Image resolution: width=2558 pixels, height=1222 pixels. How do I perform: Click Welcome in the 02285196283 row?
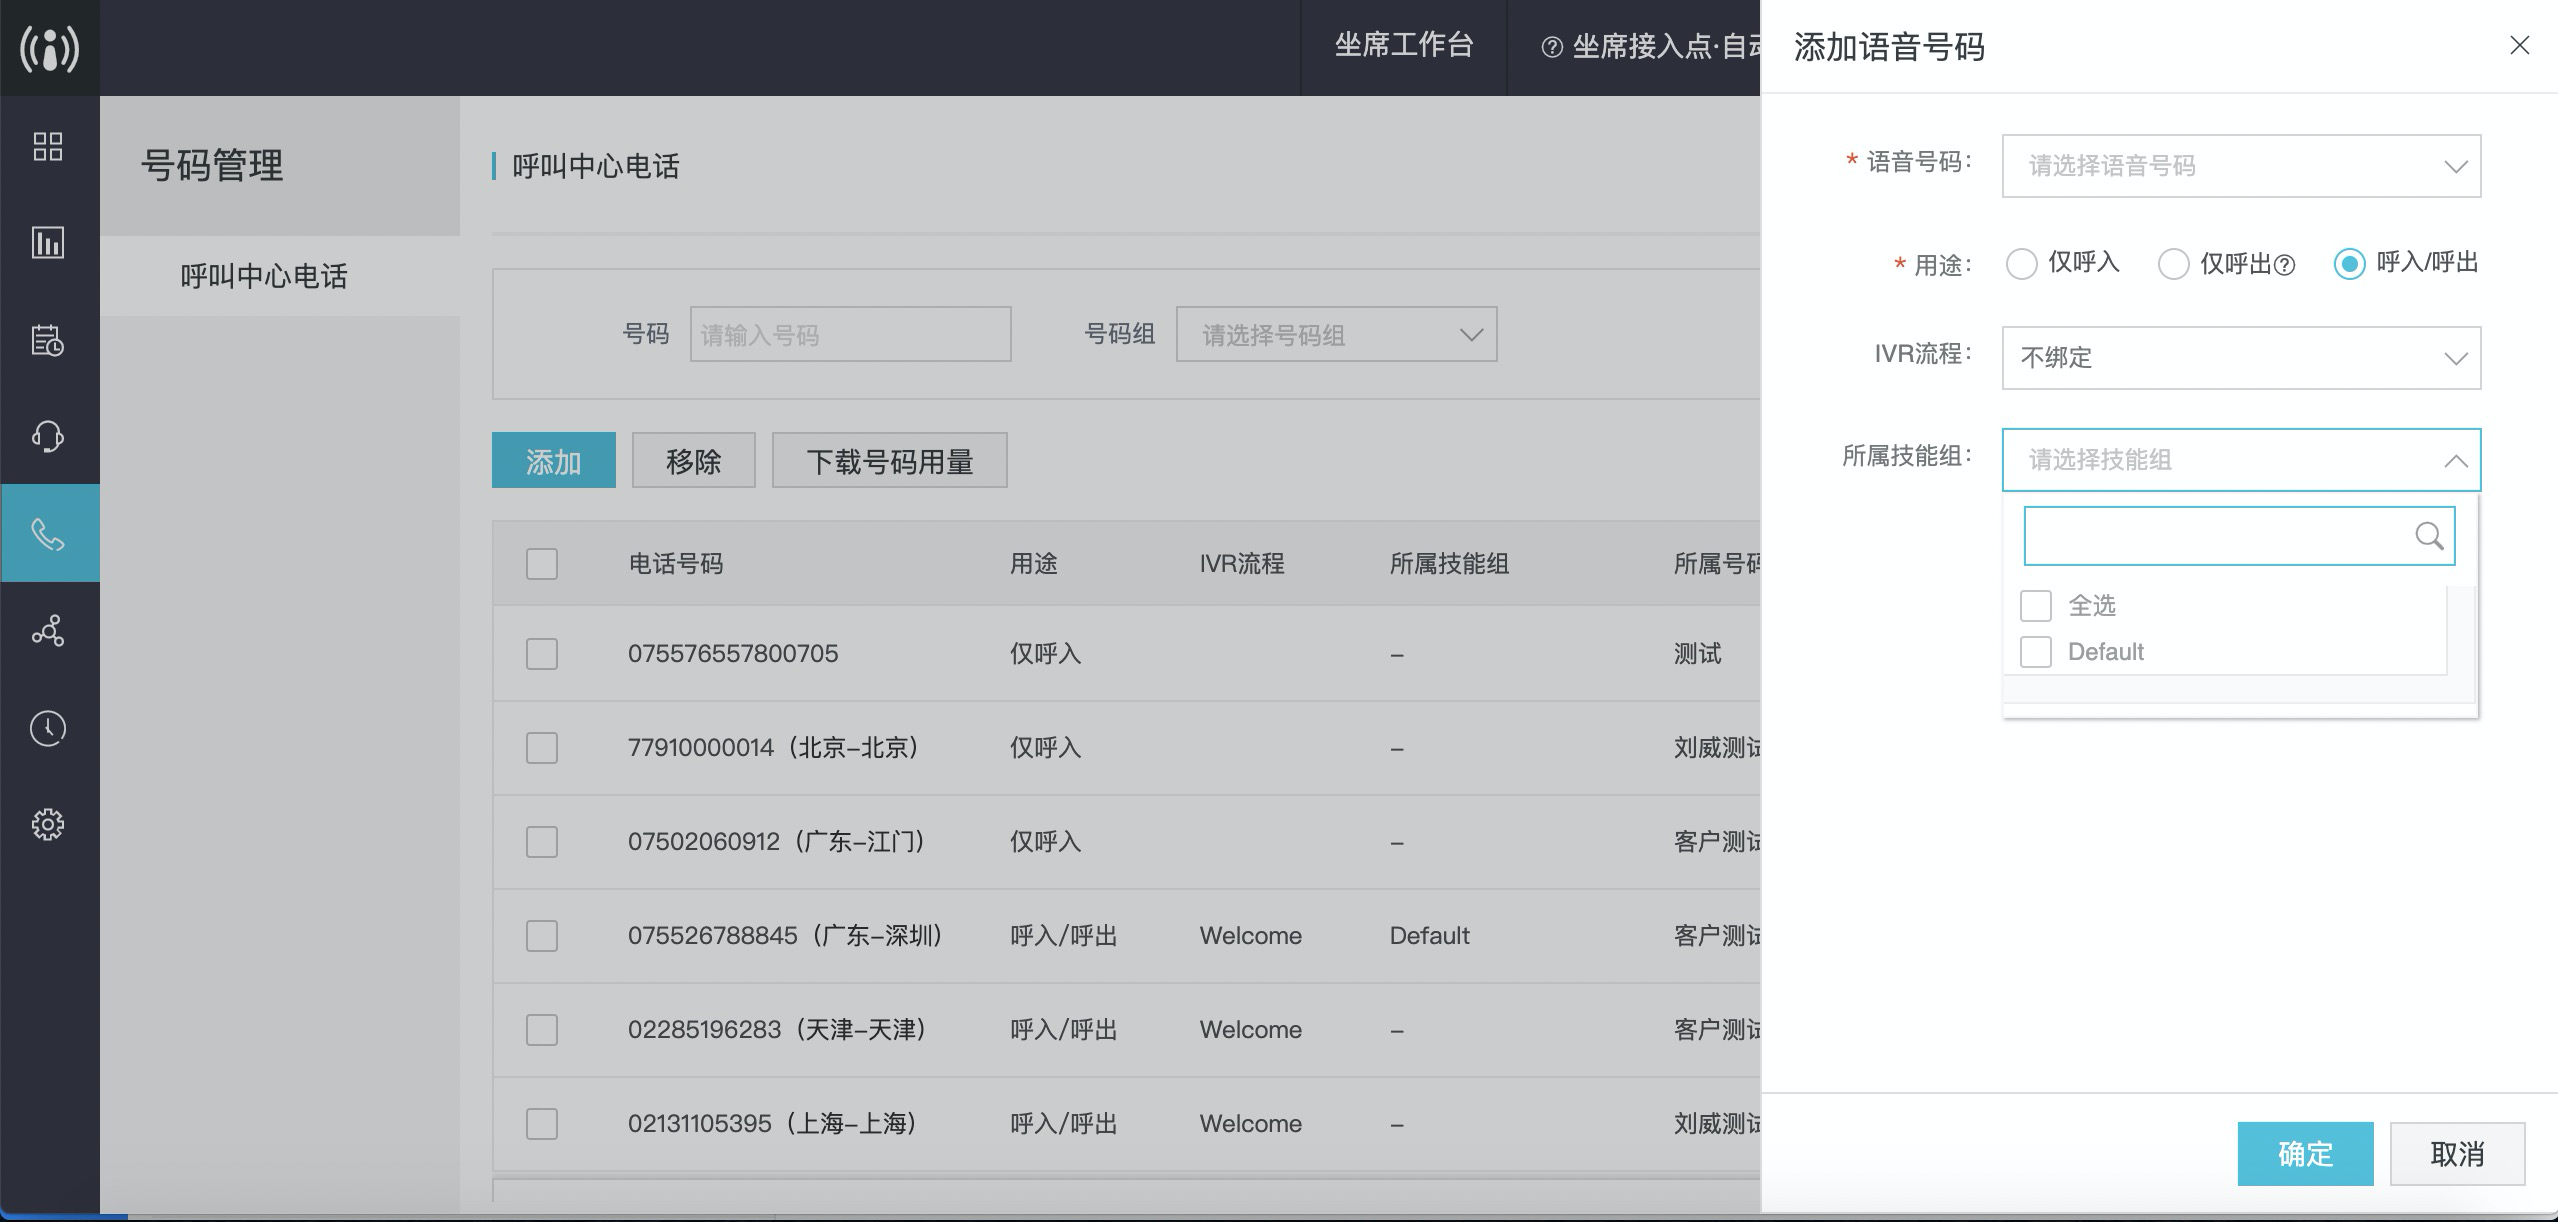1251,1030
